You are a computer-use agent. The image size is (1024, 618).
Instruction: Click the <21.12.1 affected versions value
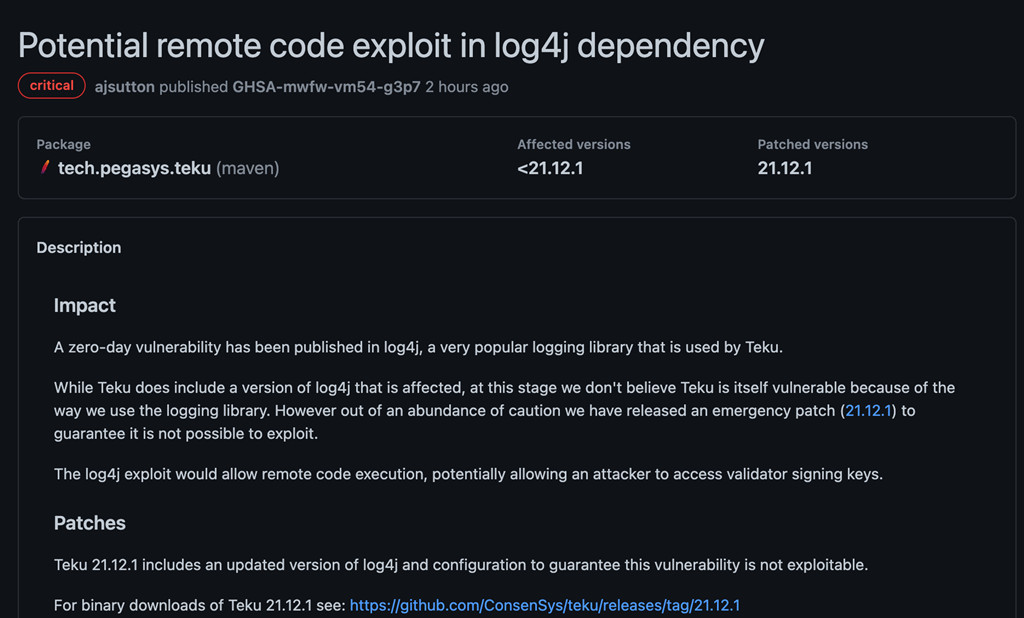point(550,168)
